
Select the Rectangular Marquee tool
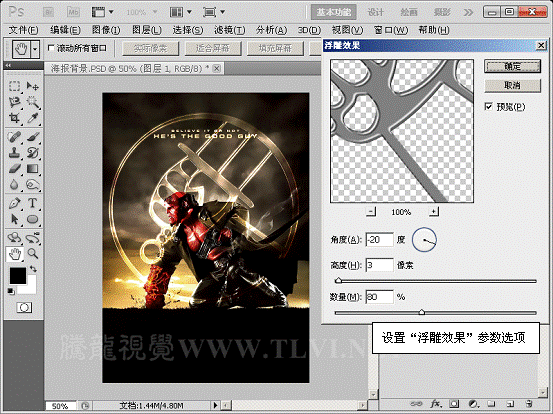click(14, 86)
